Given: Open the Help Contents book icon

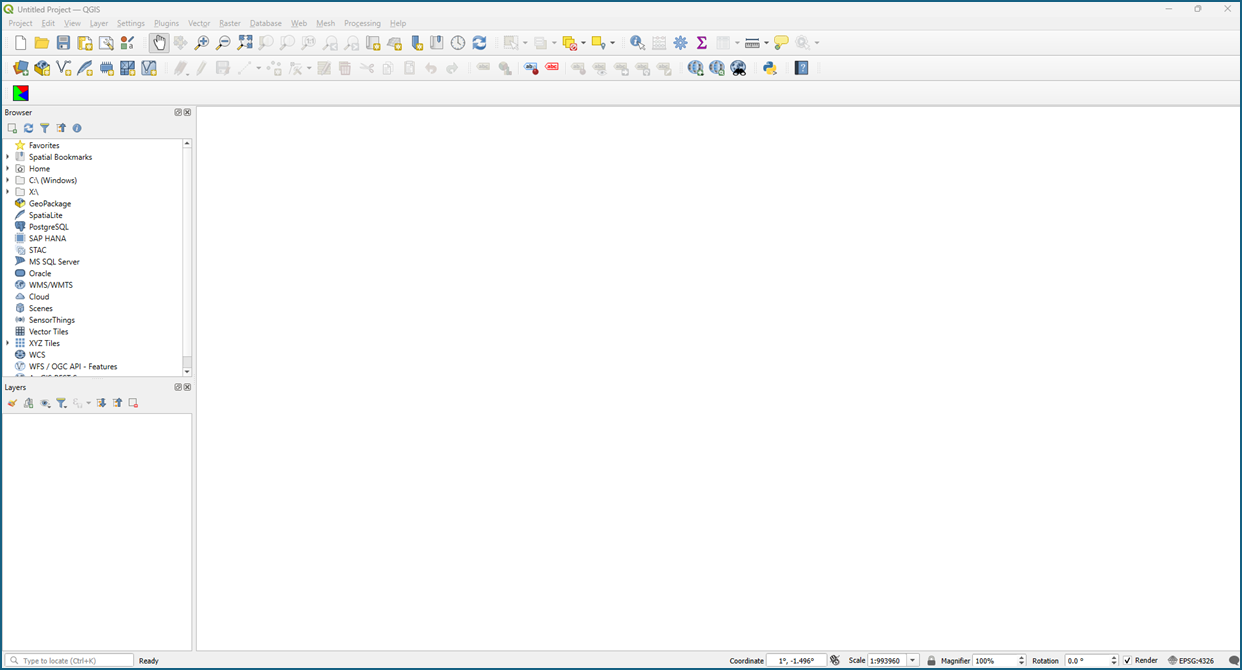Looking at the screenshot, I should 802,68.
